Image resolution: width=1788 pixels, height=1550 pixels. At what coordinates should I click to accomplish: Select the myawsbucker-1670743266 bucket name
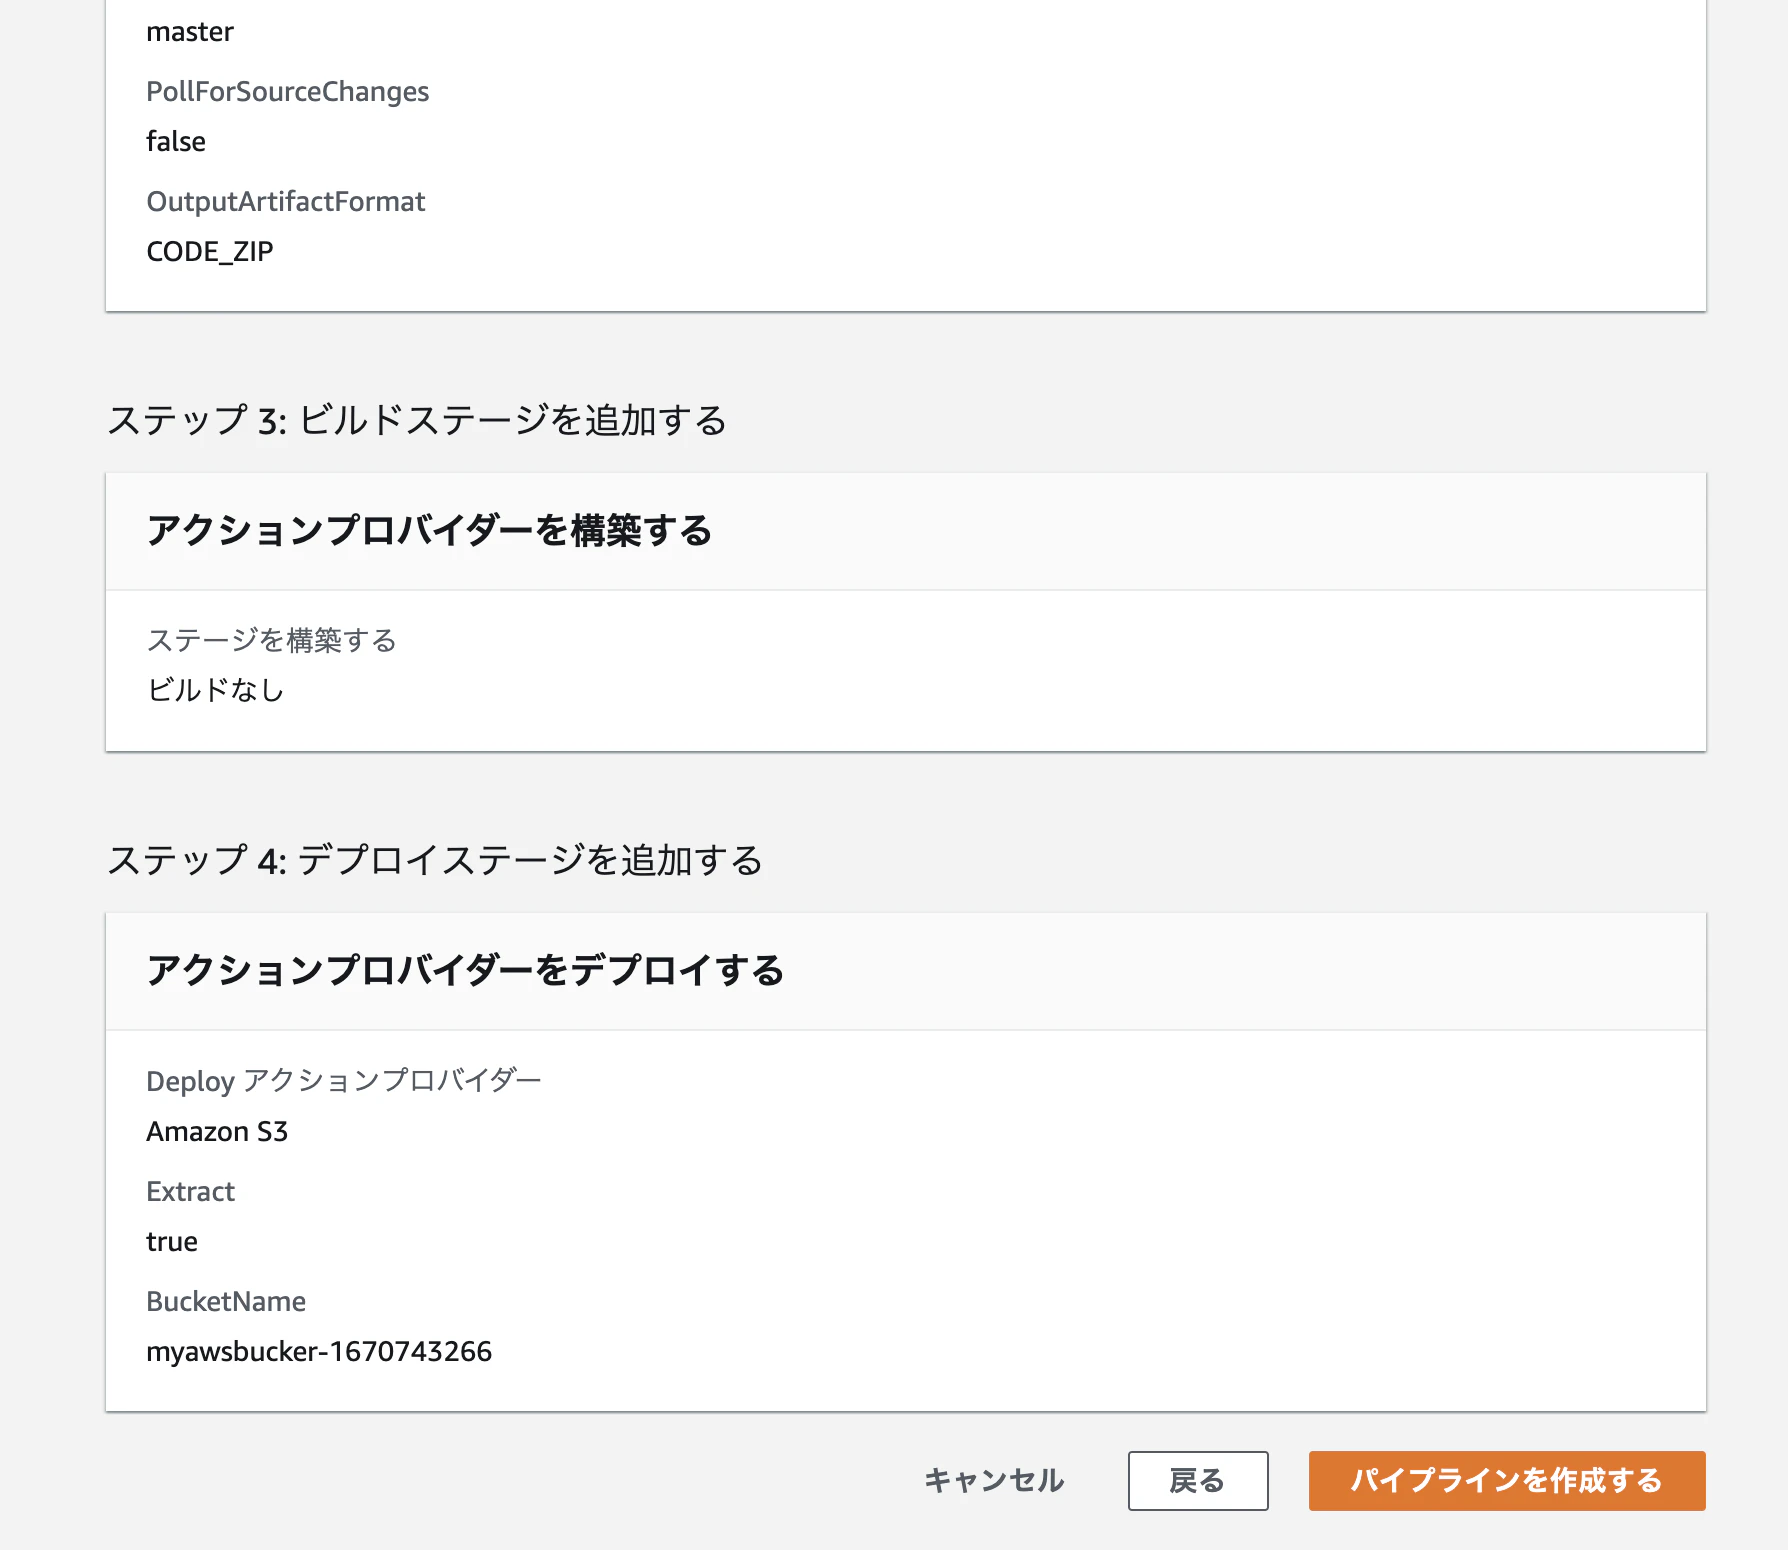[x=319, y=1352]
